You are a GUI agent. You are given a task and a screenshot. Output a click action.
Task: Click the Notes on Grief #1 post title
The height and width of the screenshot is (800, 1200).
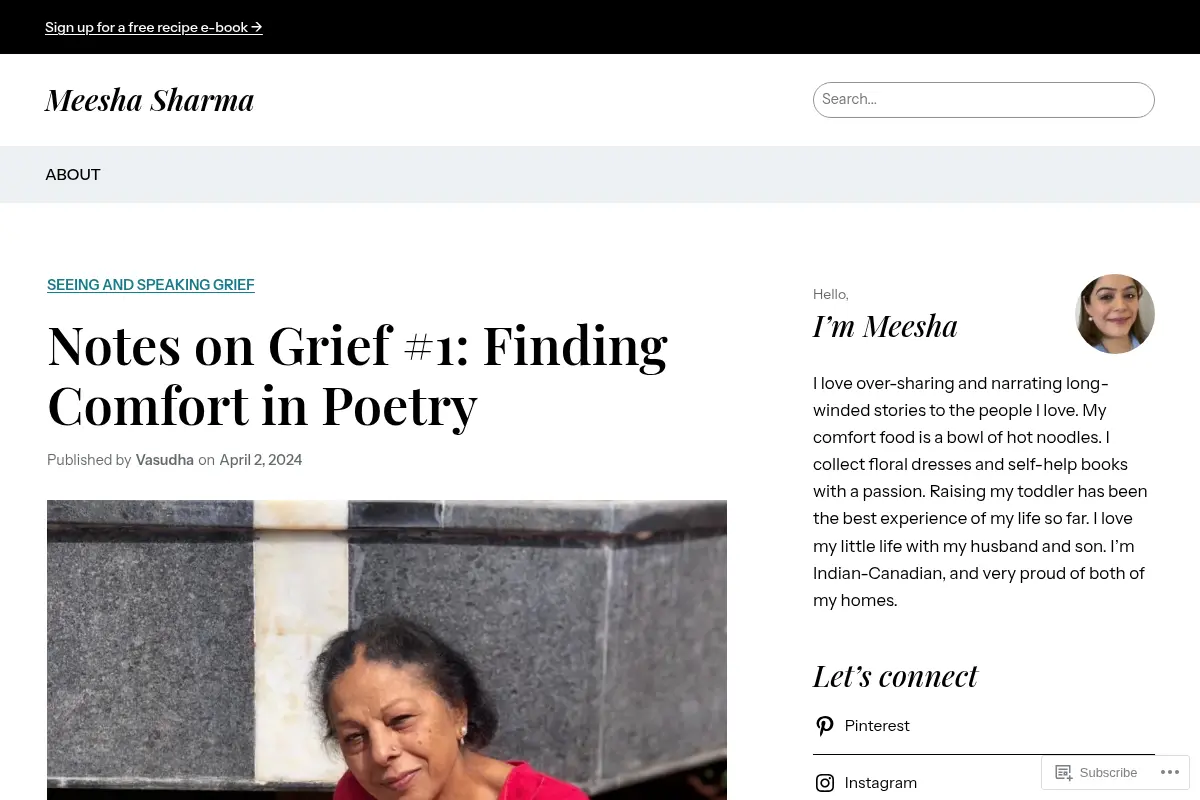357,375
